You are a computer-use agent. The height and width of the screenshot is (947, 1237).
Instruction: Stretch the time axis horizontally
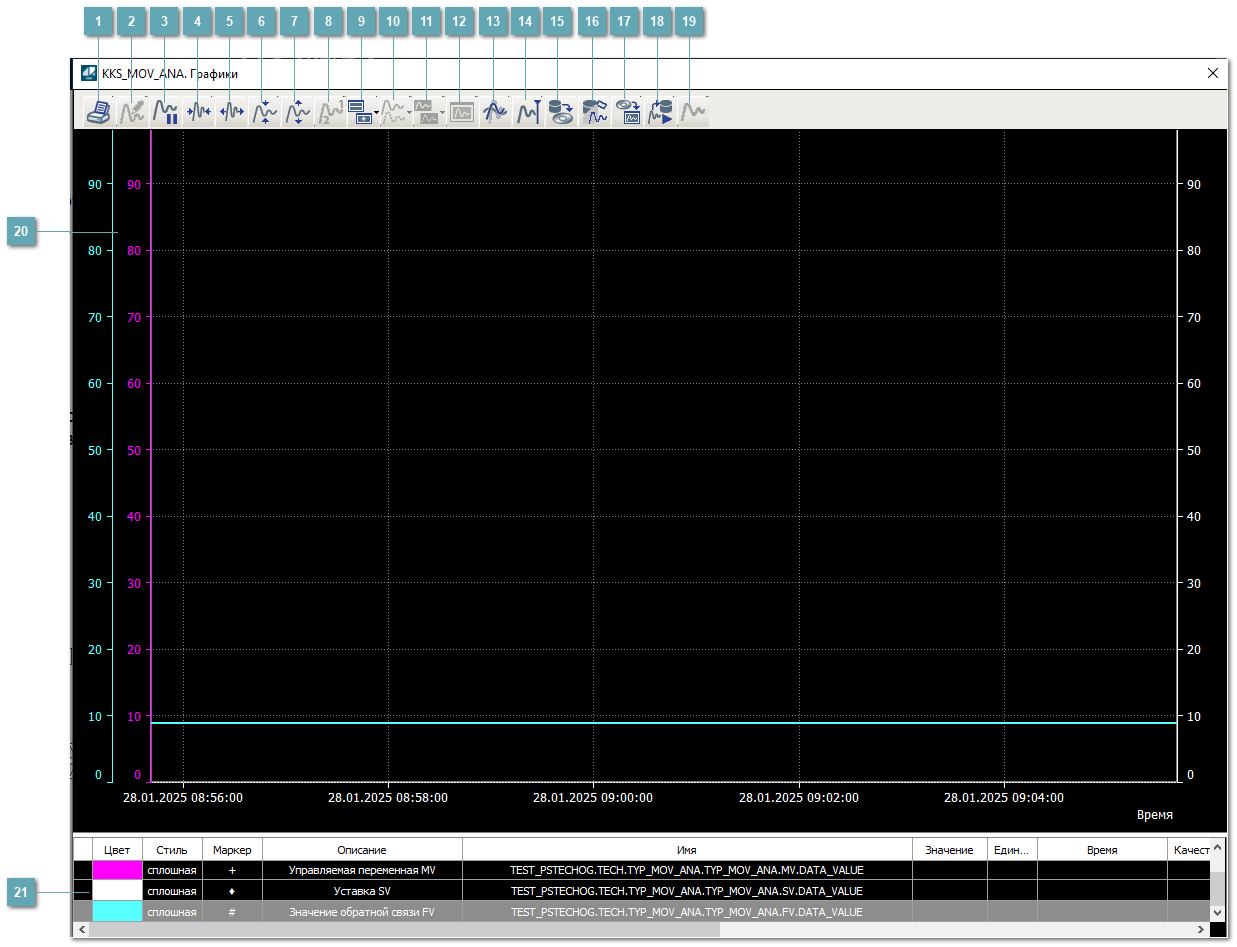231,113
